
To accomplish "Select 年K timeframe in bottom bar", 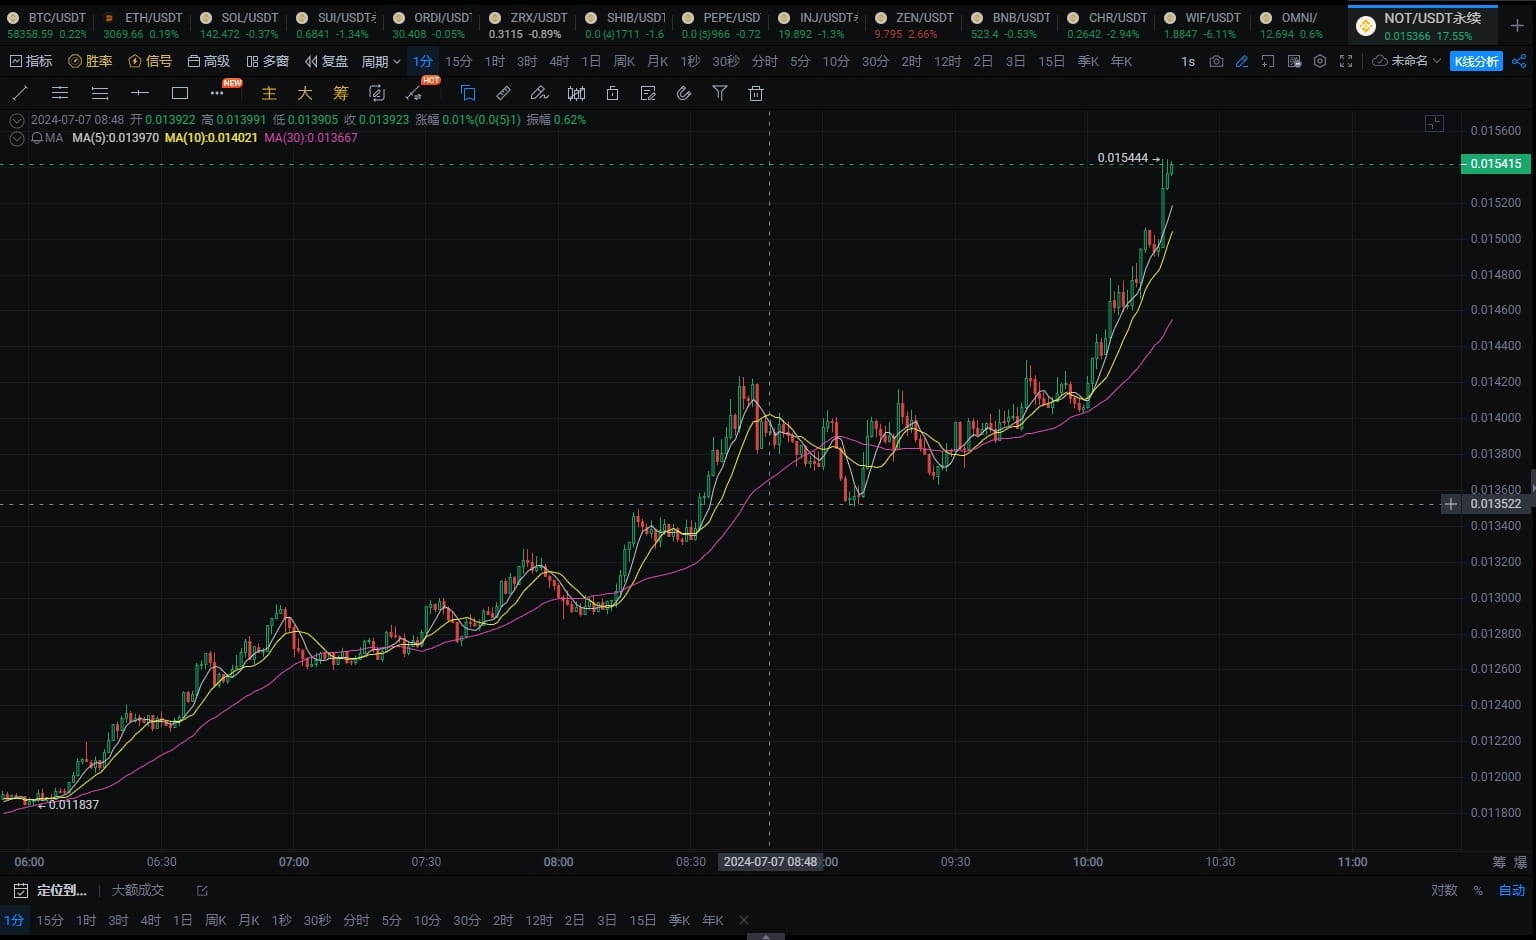I will (x=713, y=920).
